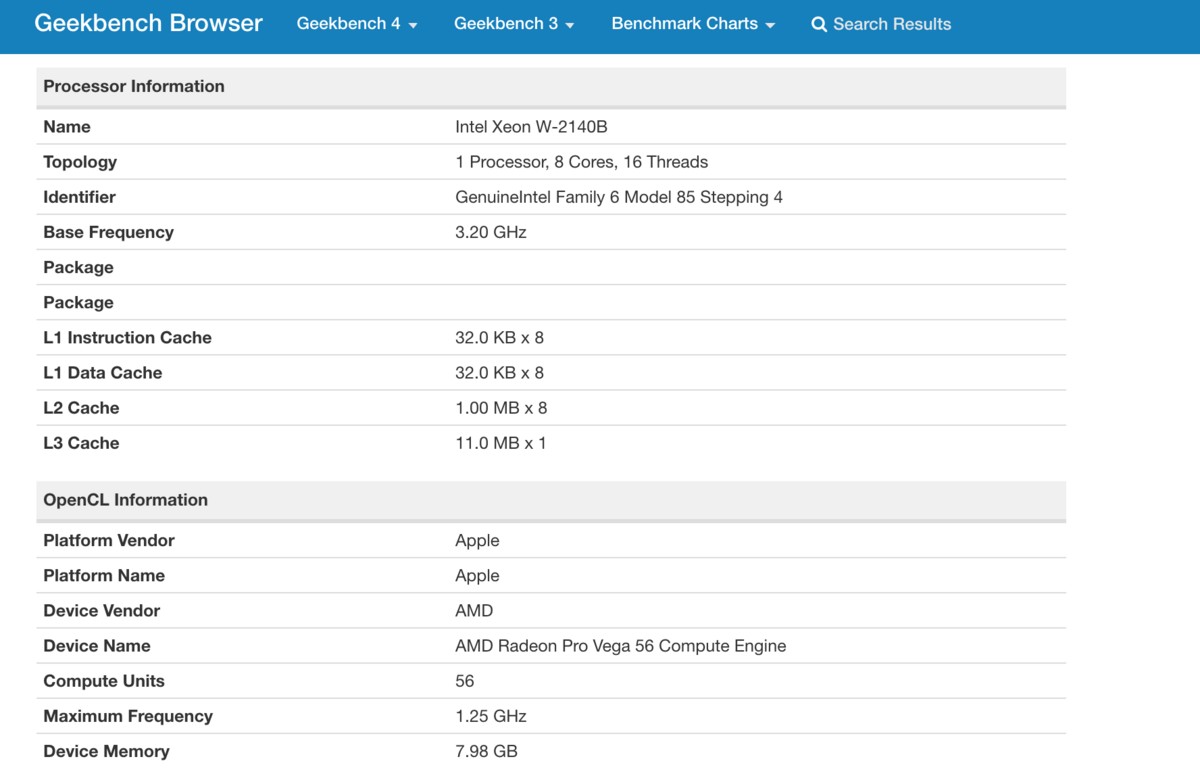Open the Geekbench Browser home link
1200x780 pixels.
click(148, 23)
